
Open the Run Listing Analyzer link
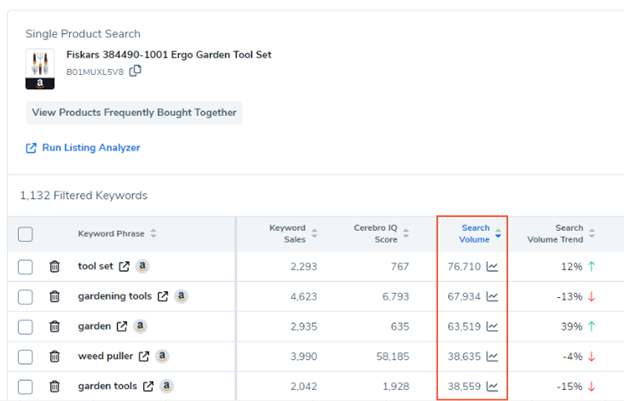pyautogui.click(x=83, y=148)
